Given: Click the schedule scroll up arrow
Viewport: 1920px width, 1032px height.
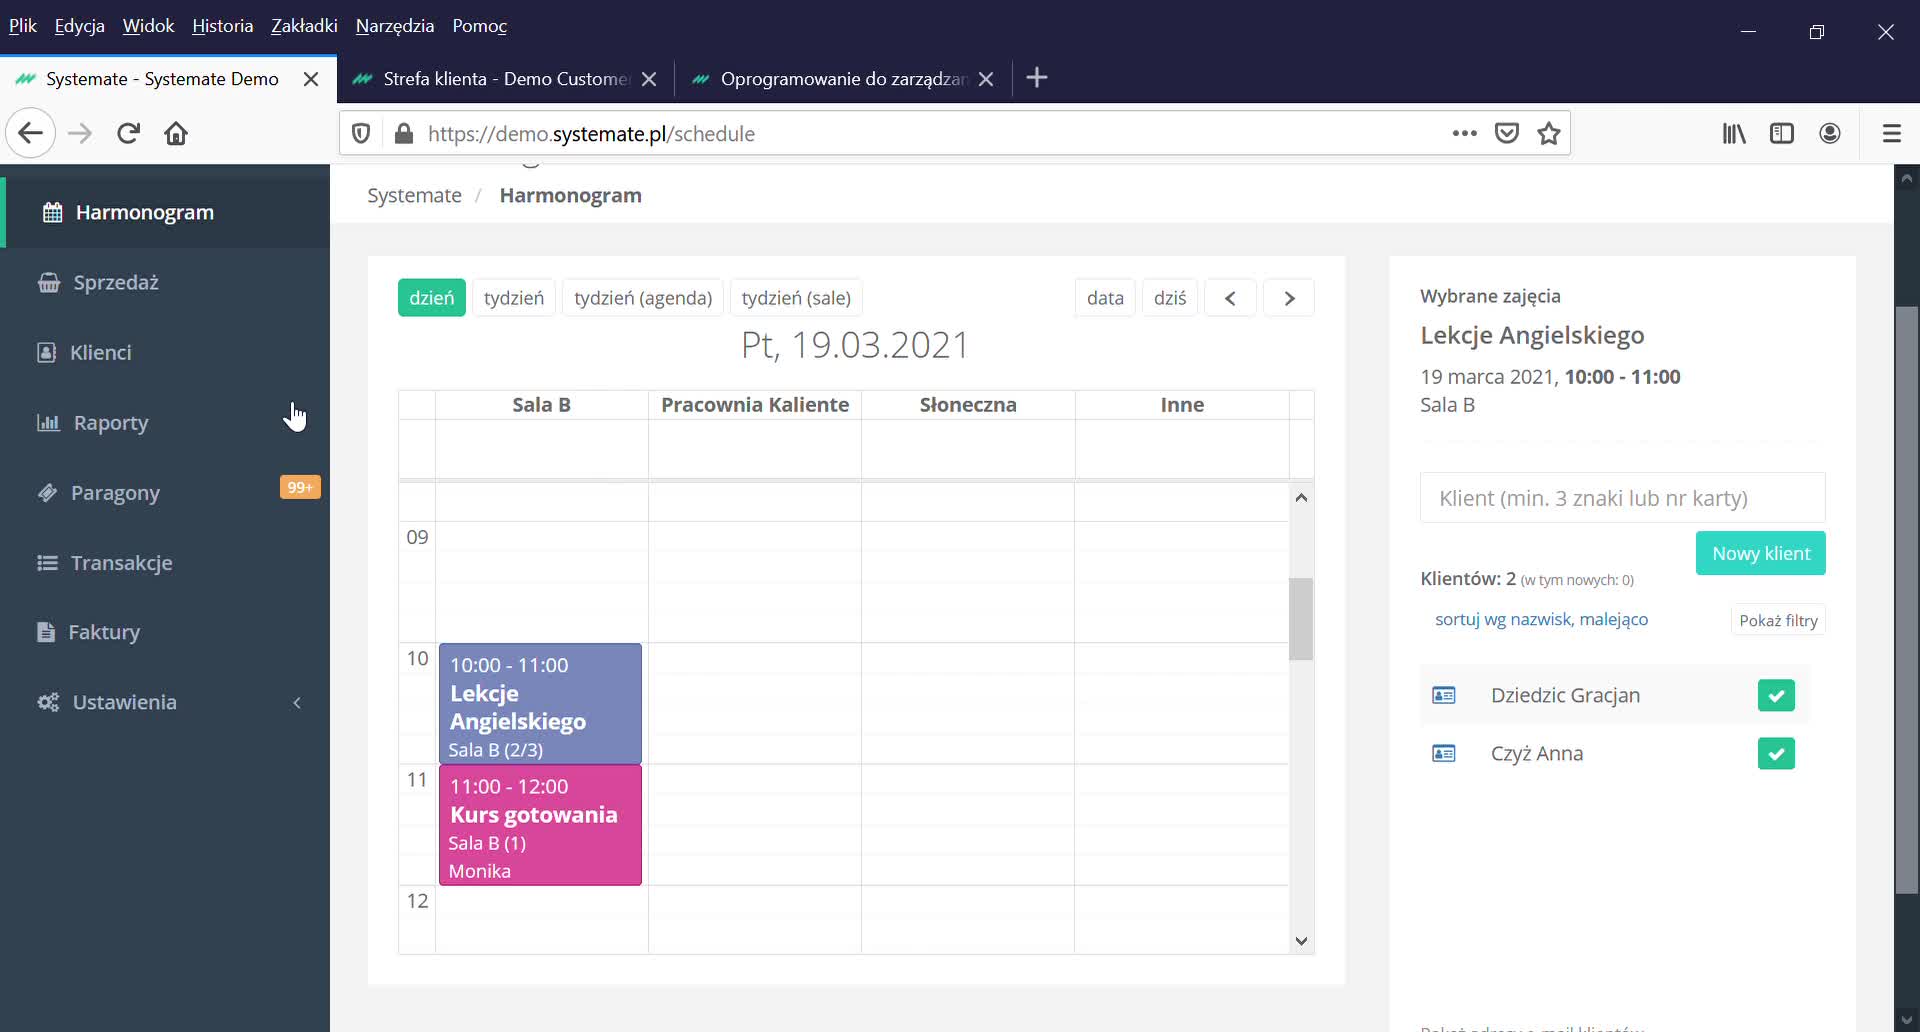Looking at the screenshot, I should coord(1301,497).
